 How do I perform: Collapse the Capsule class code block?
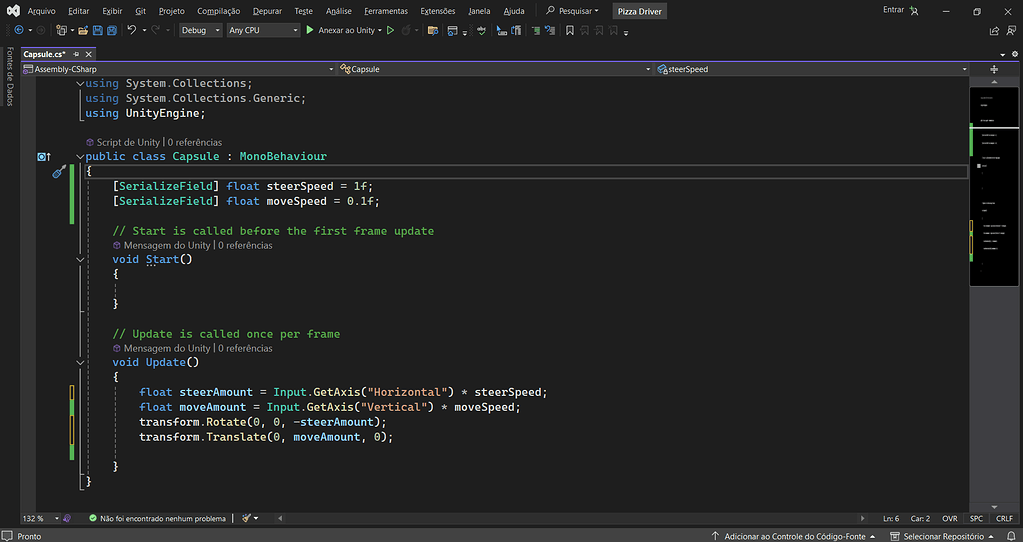coord(80,157)
